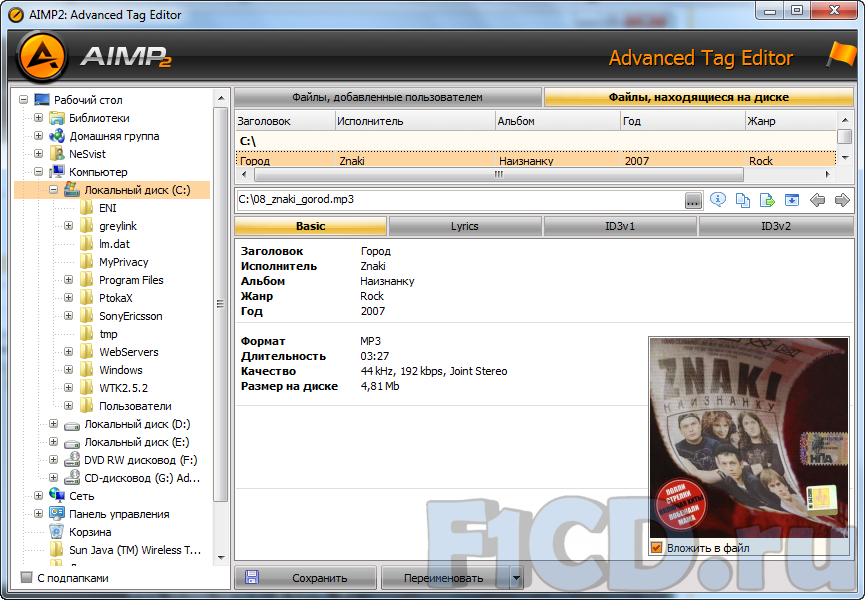Open the ID3v2 tab
865x600 pixels.
[776, 226]
